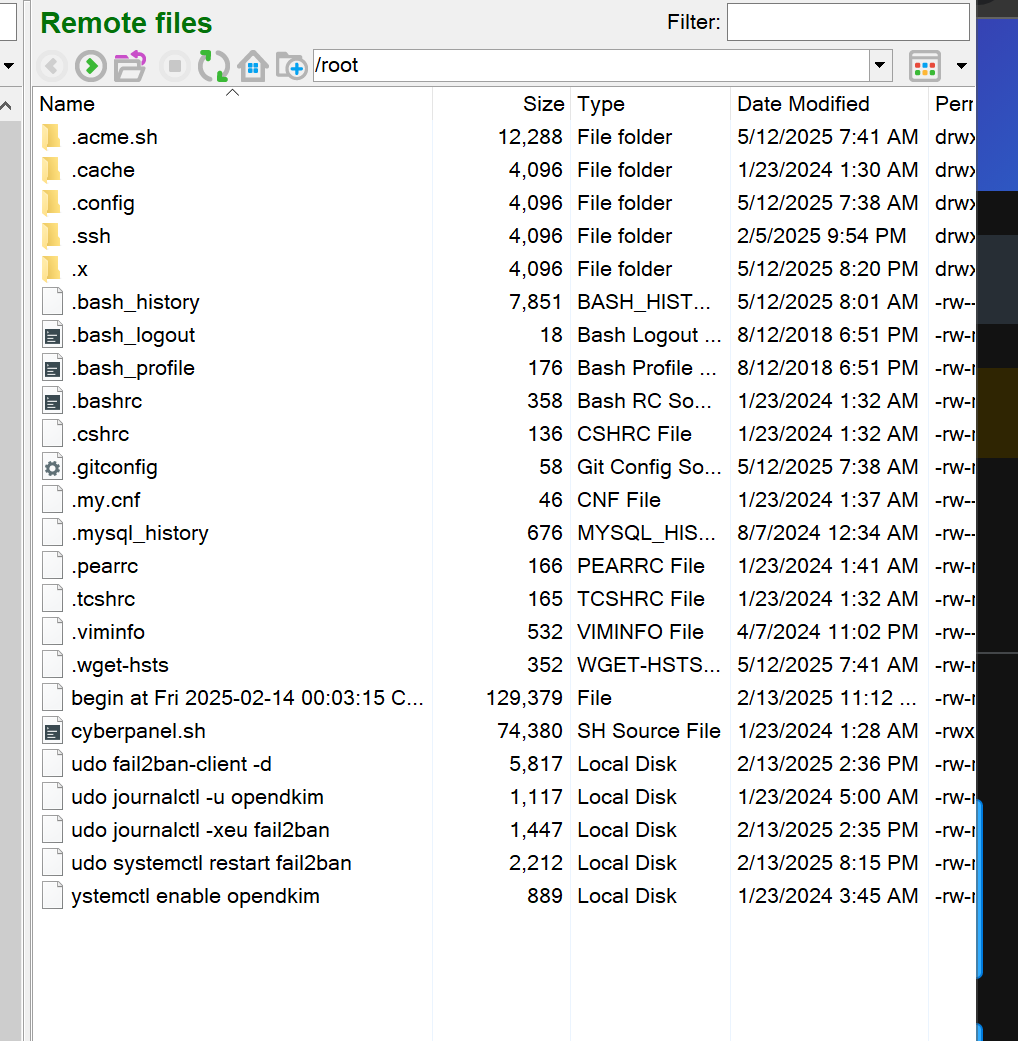Select 'udo journalctl -xeu fail2ban' file

(201, 830)
